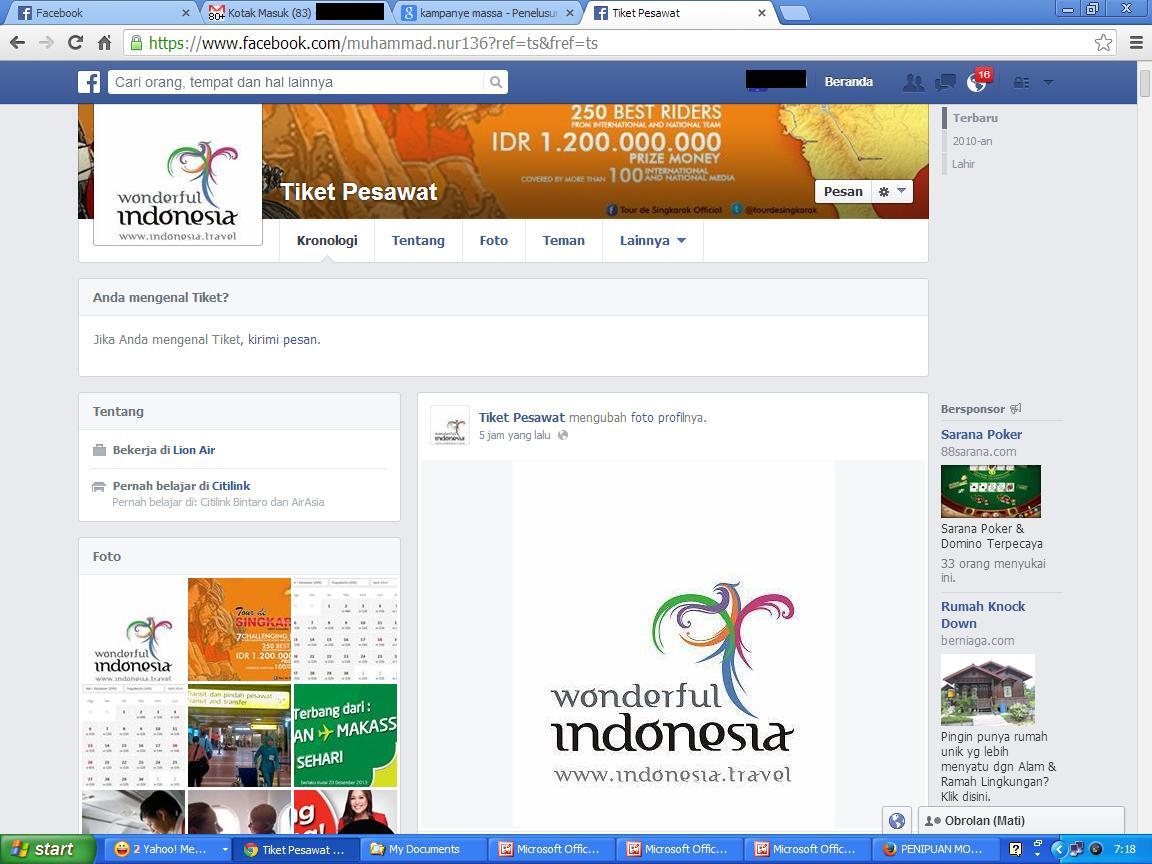Click the Lion Air workplace link
The width and height of the screenshot is (1152, 864).
(194, 450)
